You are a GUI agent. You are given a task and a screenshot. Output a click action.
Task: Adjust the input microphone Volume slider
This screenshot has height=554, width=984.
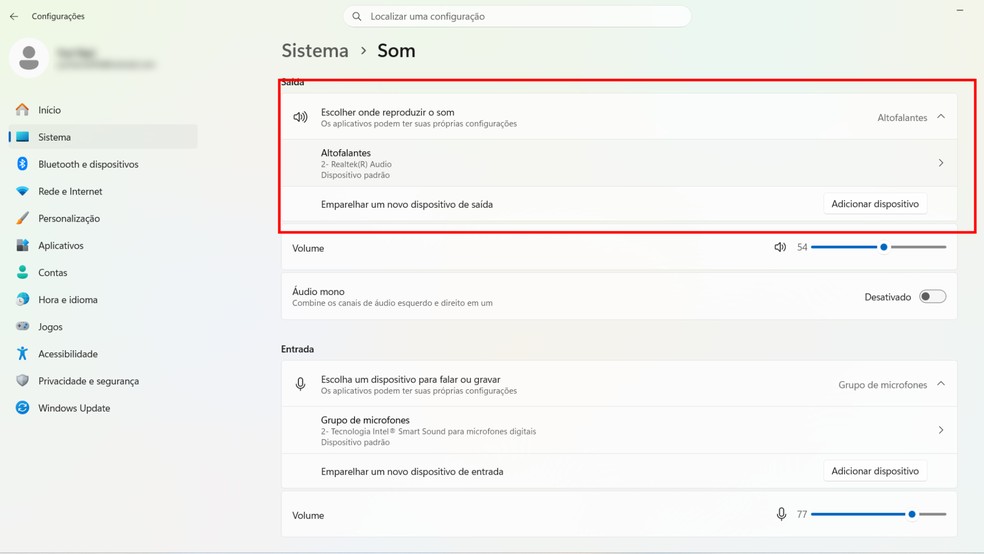pyautogui.click(x=878, y=514)
